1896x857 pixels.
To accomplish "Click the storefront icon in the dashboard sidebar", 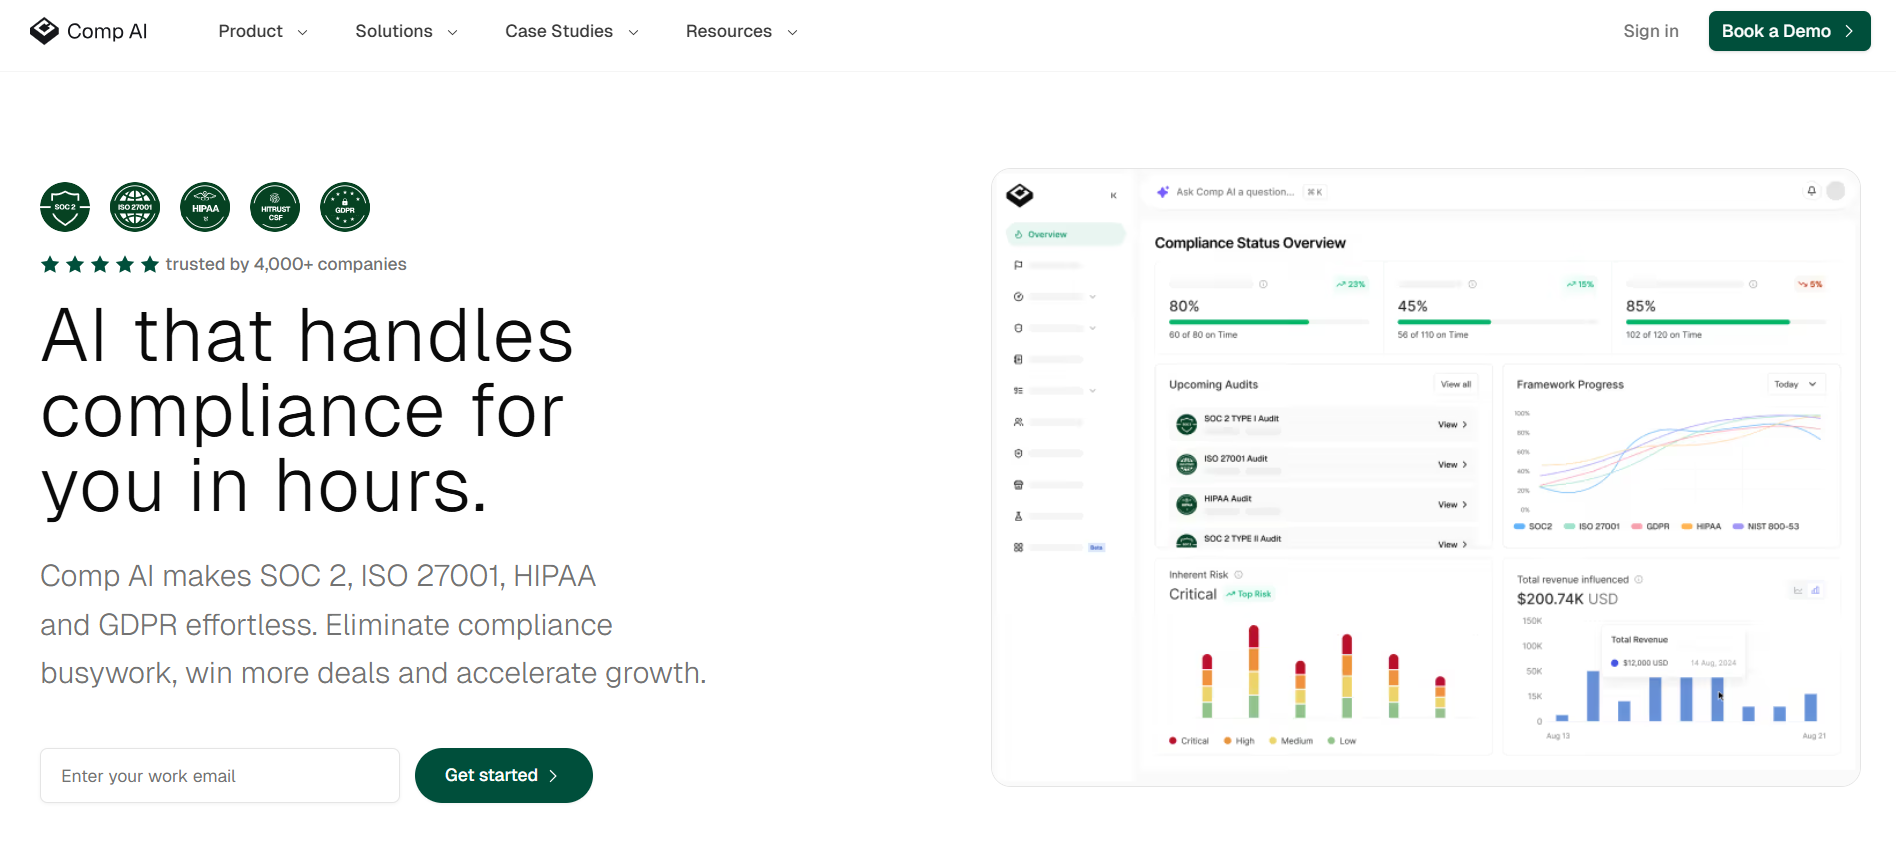I will click(1018, 485).
